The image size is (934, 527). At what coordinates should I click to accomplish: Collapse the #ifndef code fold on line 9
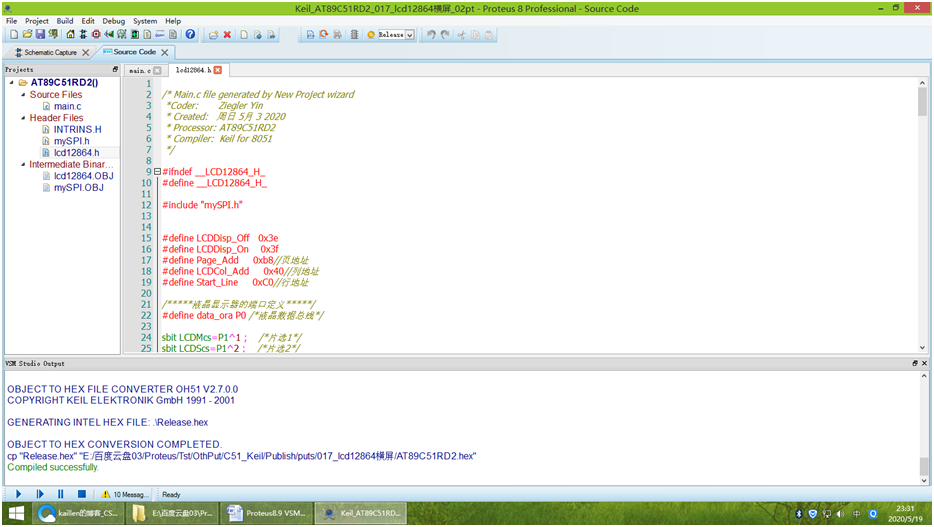(x=157, y=171)
